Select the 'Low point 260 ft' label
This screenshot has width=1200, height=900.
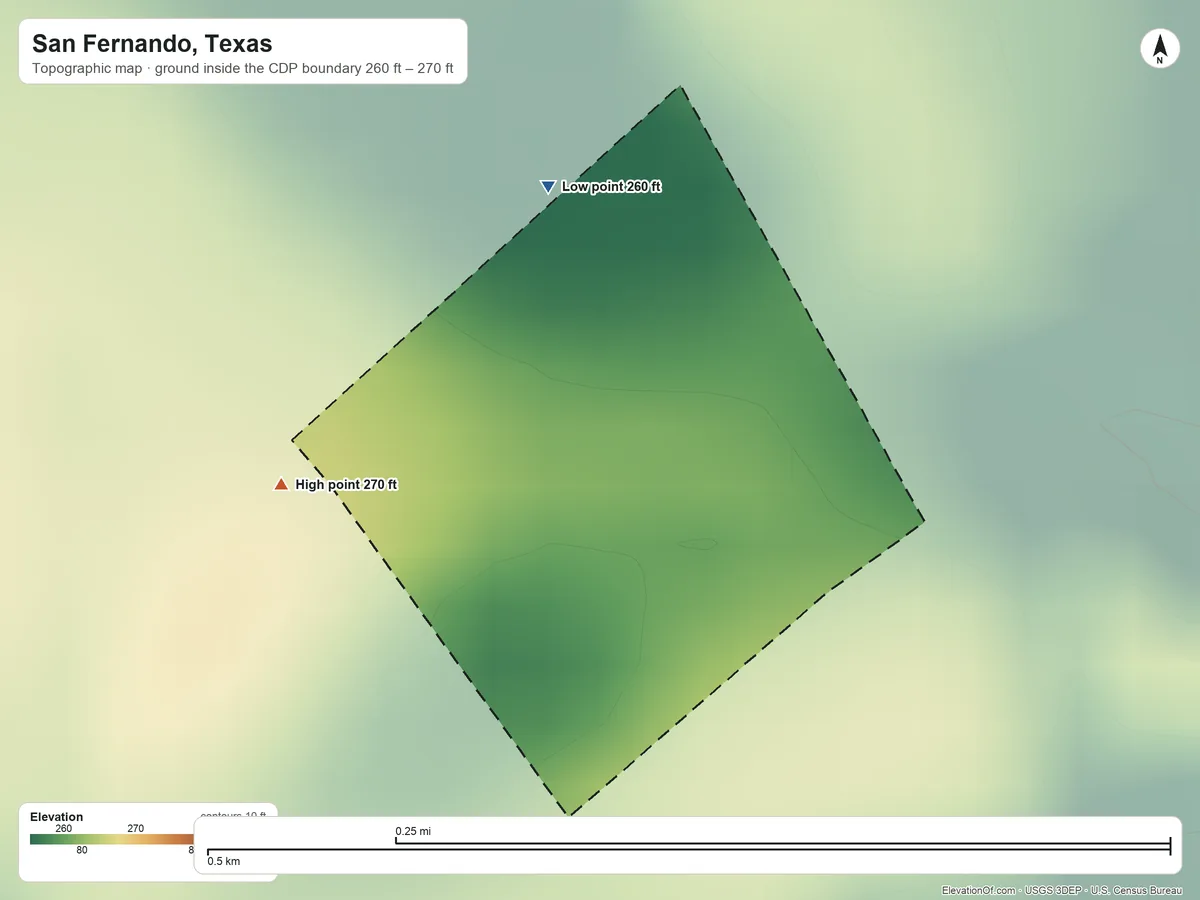[611, 187]
